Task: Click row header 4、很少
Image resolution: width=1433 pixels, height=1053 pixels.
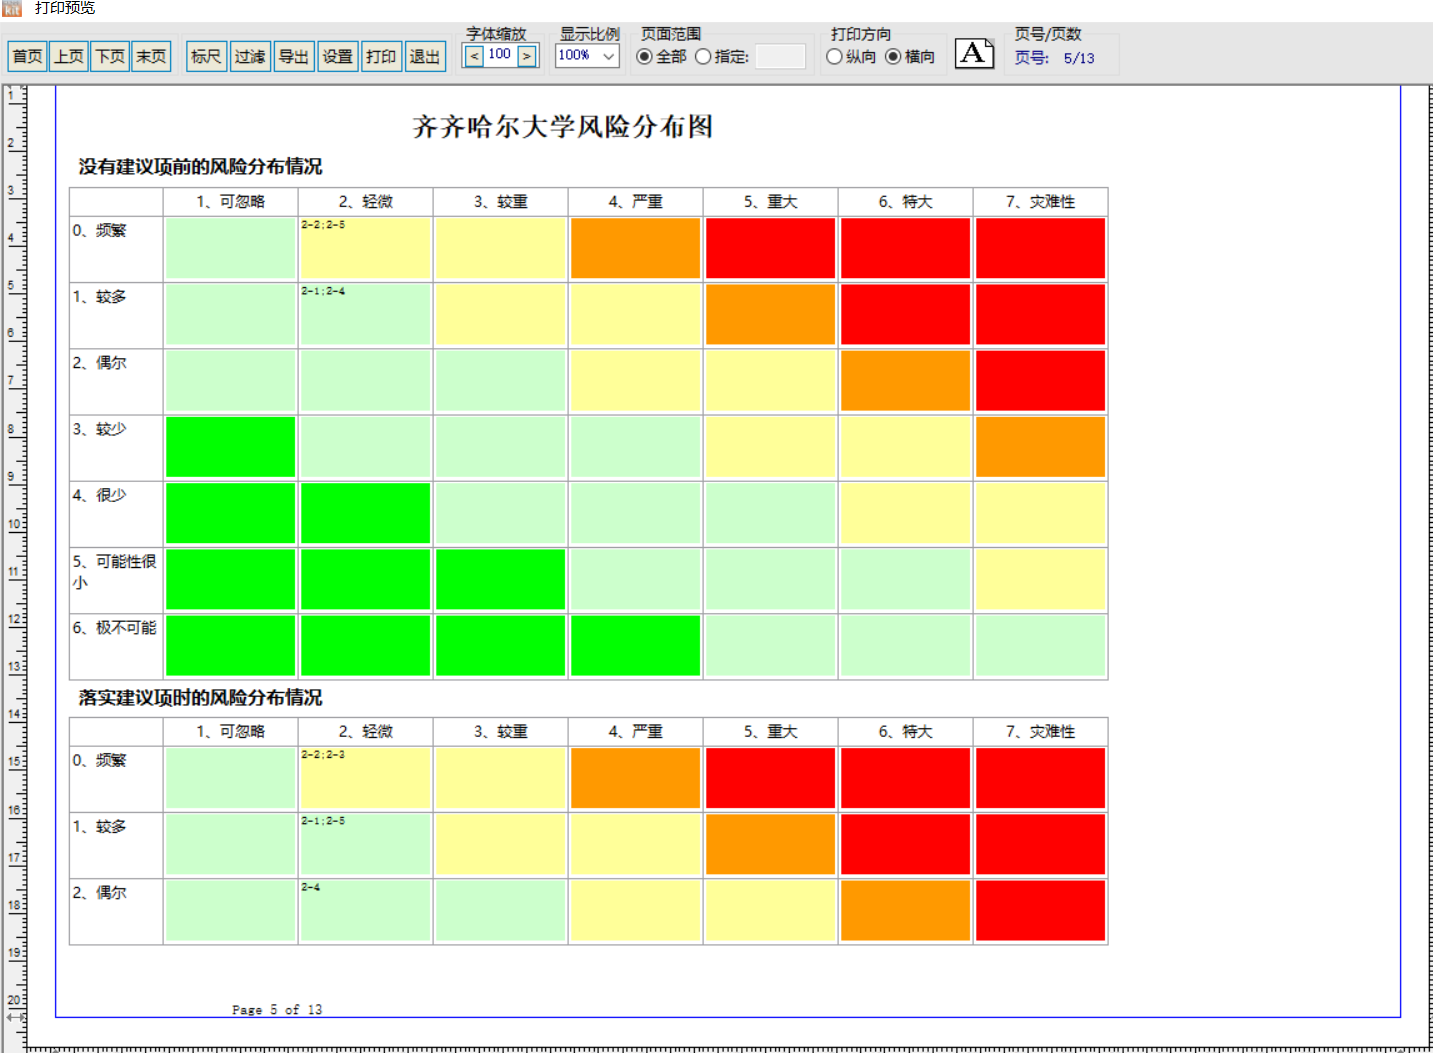Action: click(x=116, y=514)
